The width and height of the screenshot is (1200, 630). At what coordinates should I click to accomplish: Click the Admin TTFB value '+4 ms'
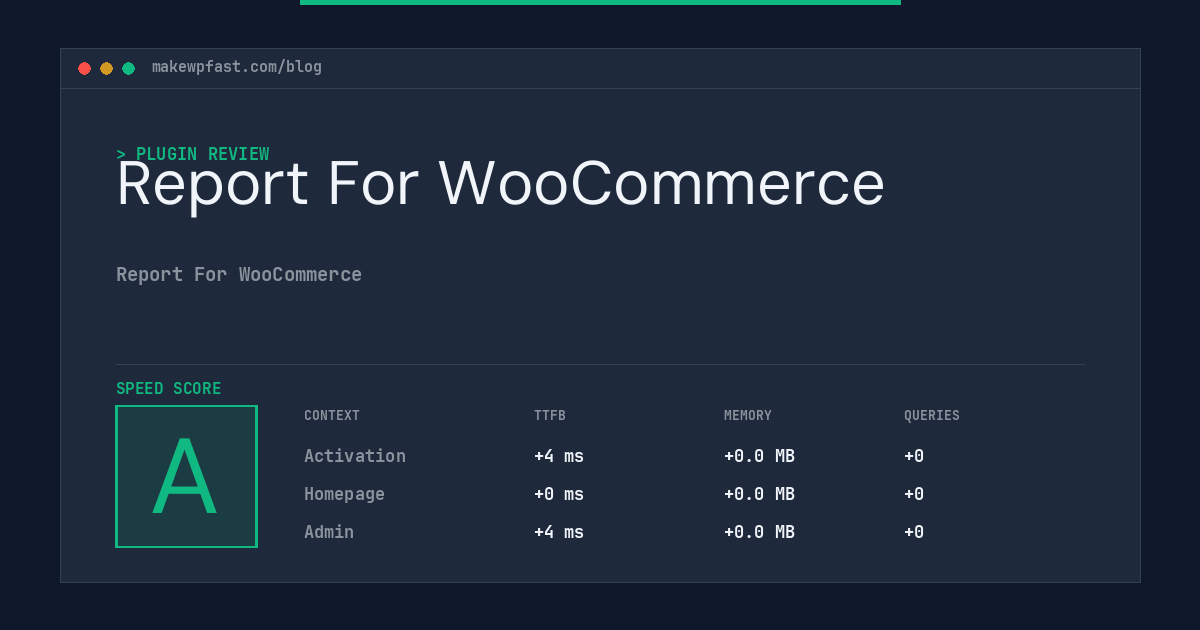[559, 532]
